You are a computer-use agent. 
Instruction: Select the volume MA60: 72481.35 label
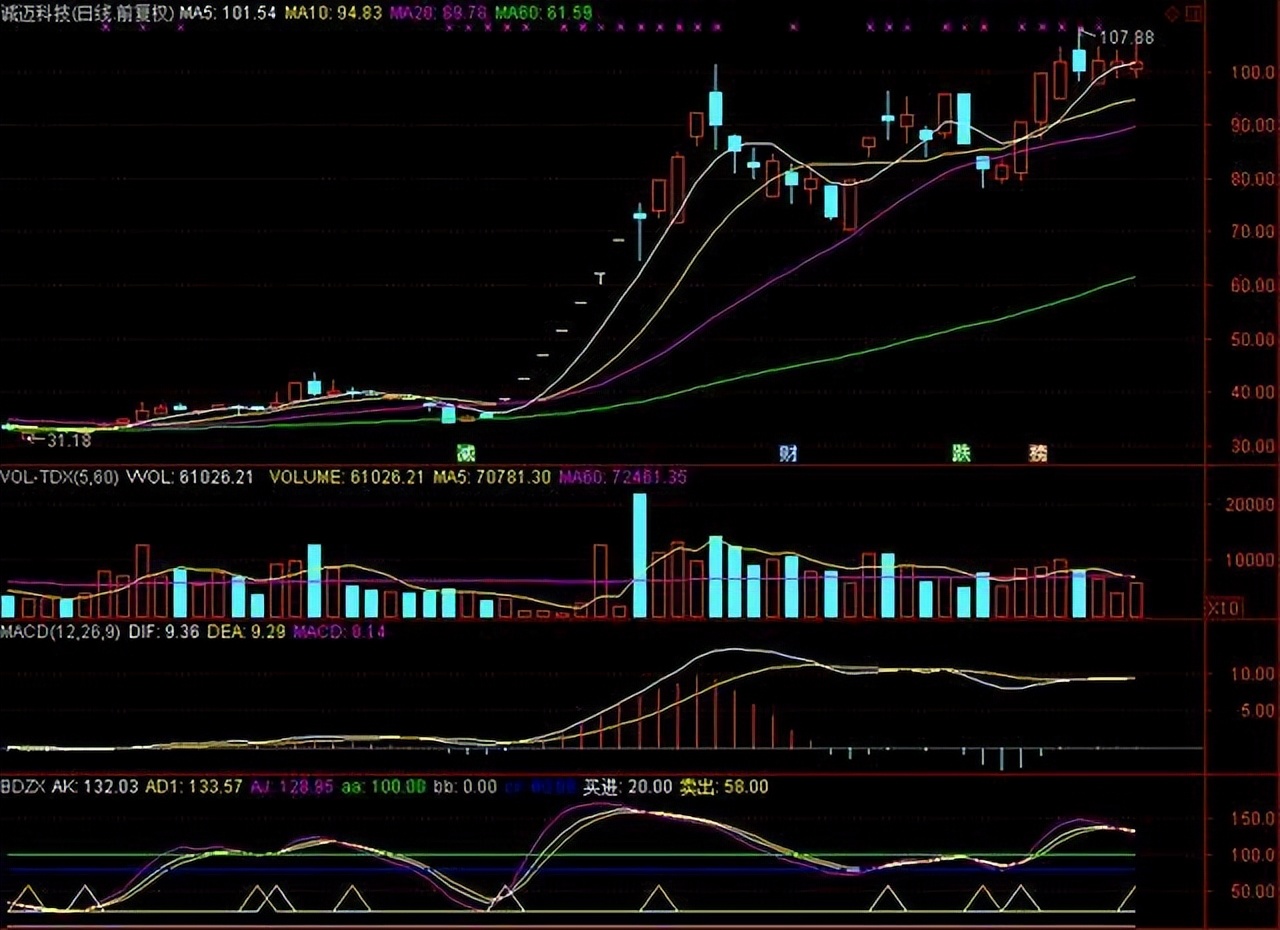tap(622, 477)
